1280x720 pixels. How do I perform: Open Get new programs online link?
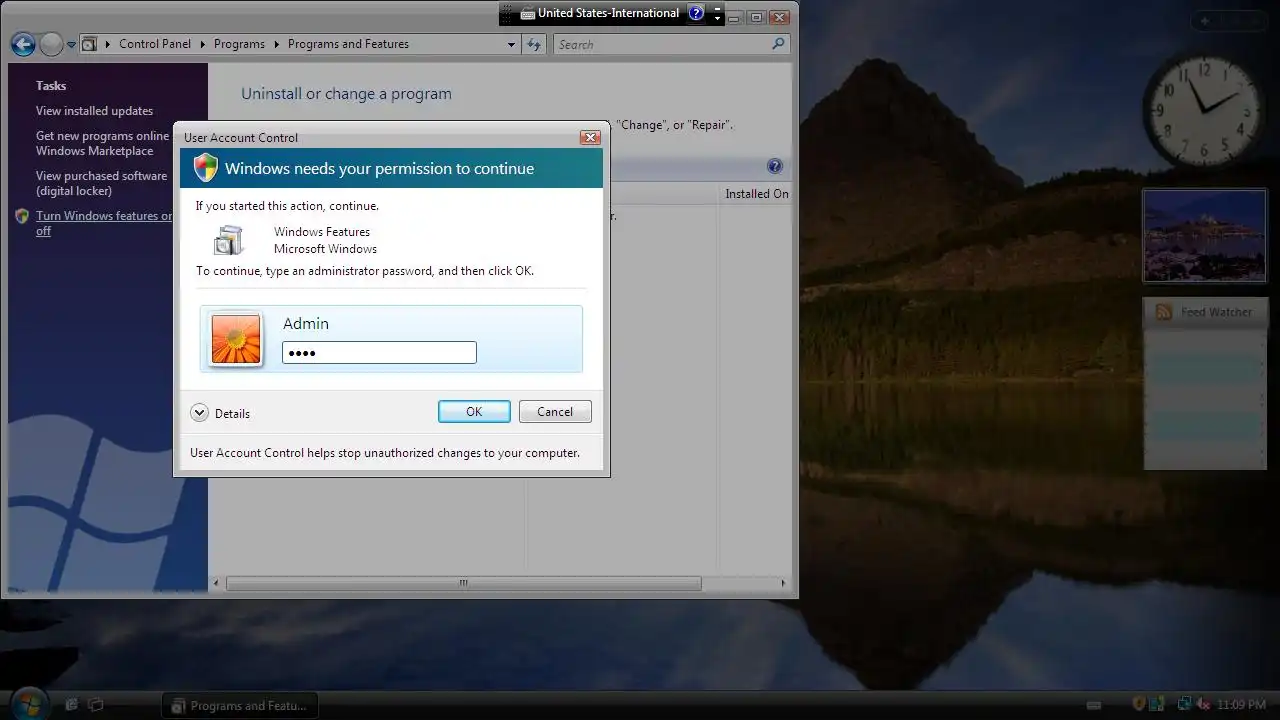(103, 143)
